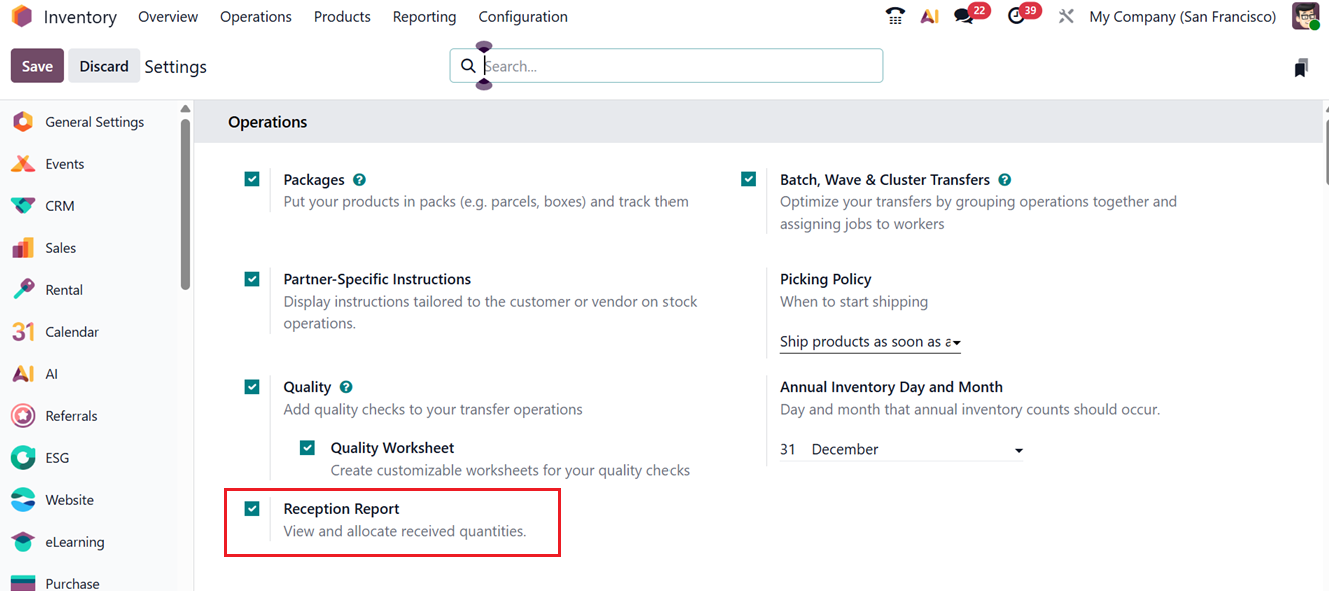
Task: Disable the Packages checkbox
Action: point(252,180)
